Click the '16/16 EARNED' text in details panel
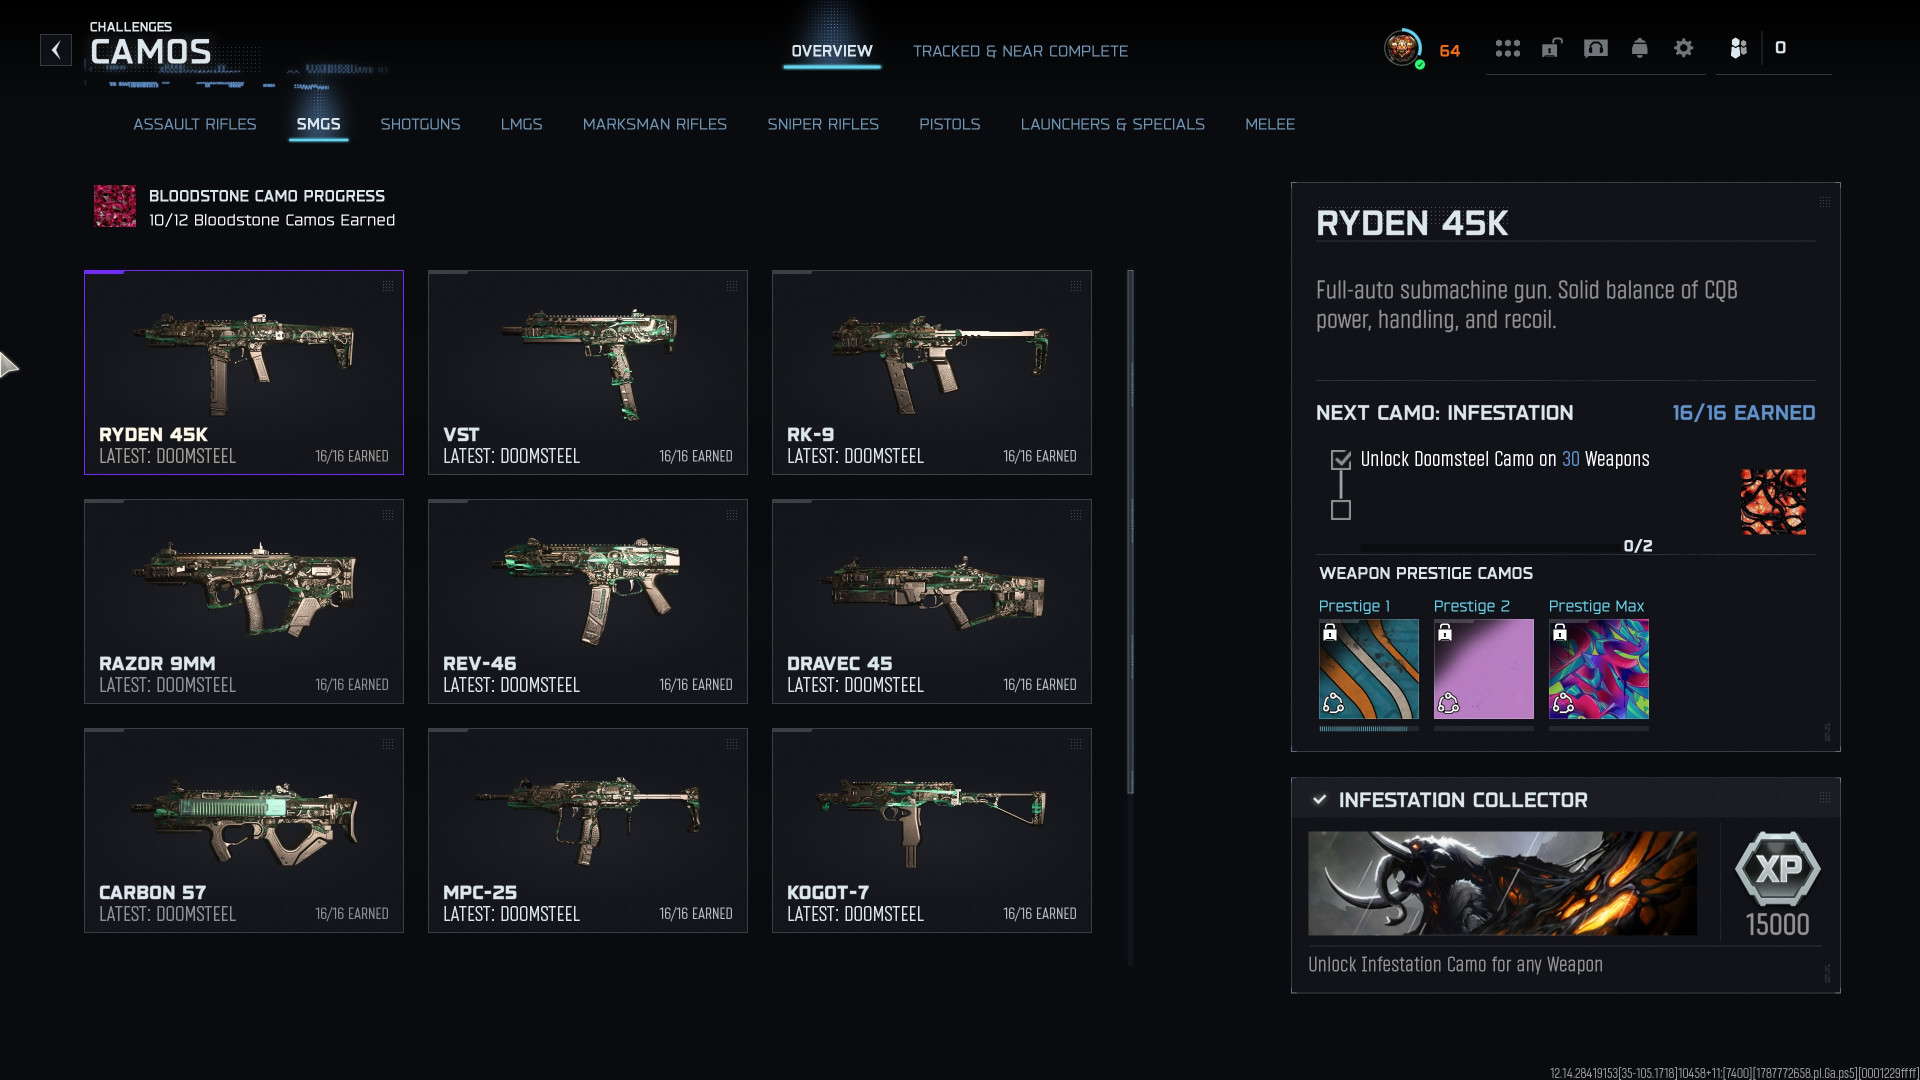Screen dimensions: 1920x1080 [1744, 413]
